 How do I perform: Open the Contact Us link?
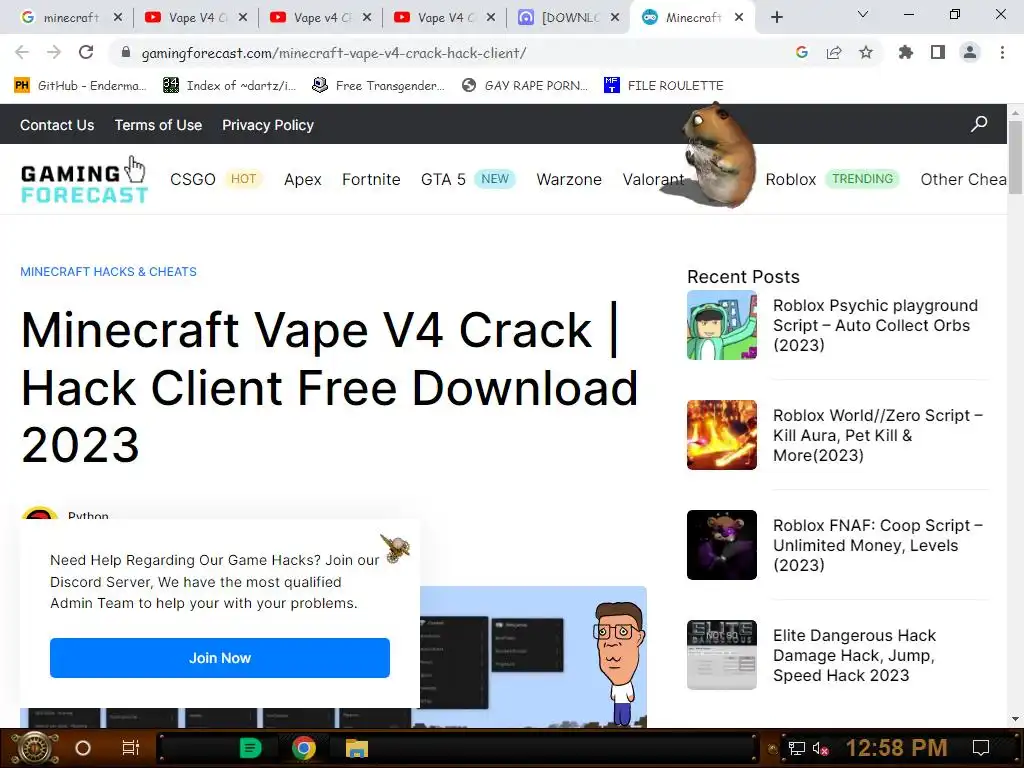click(x=57, y=125)
